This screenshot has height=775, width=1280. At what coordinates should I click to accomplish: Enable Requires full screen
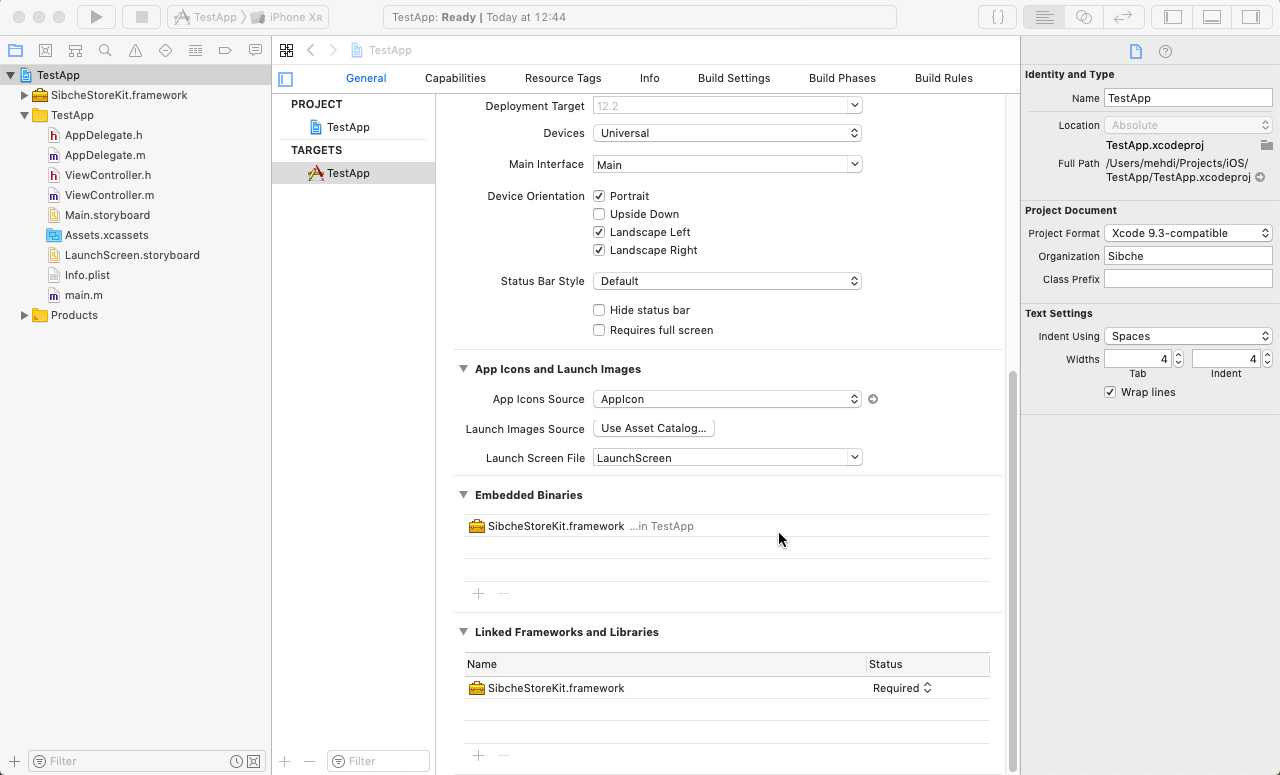click(599, 330)
